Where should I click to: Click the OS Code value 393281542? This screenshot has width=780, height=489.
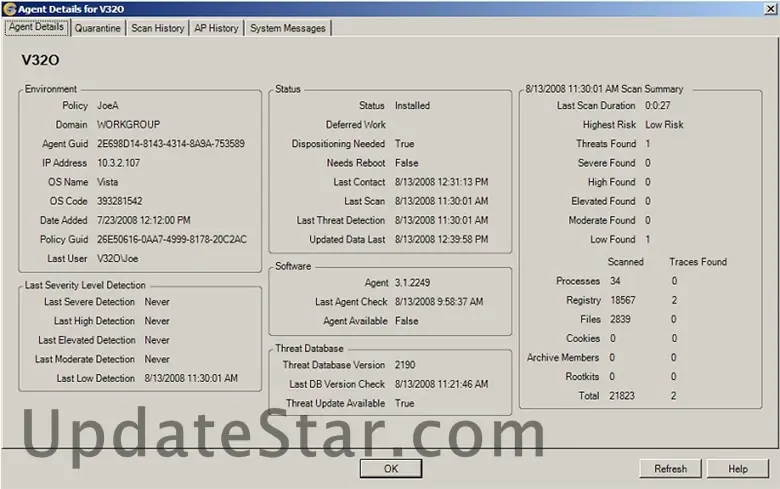(119, 201)
